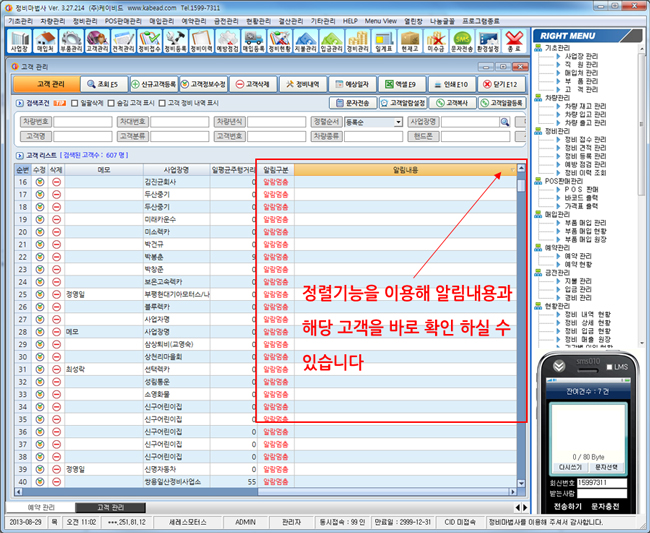Open 환경설정 from the main toolbar
This screenshot has height=533, width=650.
[x=488, y=40]
